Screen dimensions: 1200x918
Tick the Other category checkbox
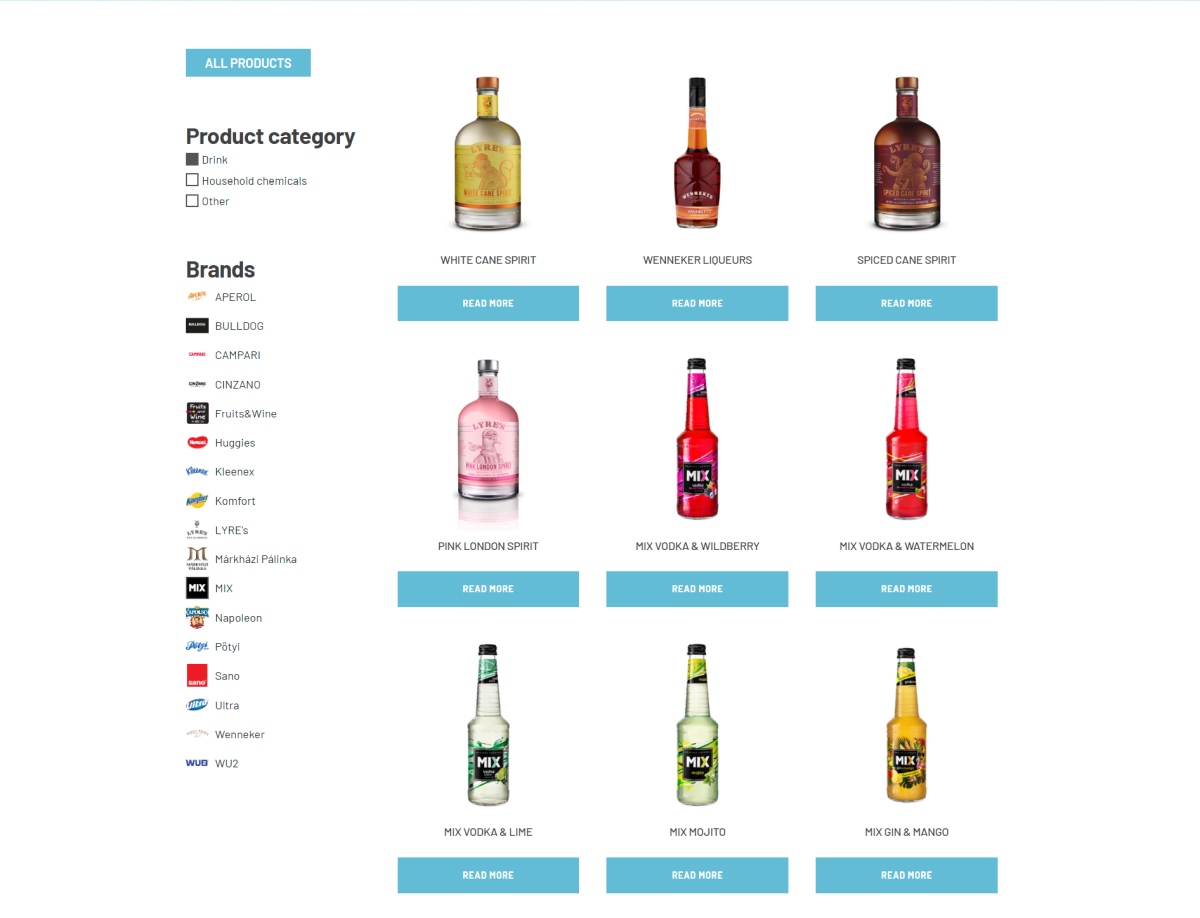(x=192, y=201)
